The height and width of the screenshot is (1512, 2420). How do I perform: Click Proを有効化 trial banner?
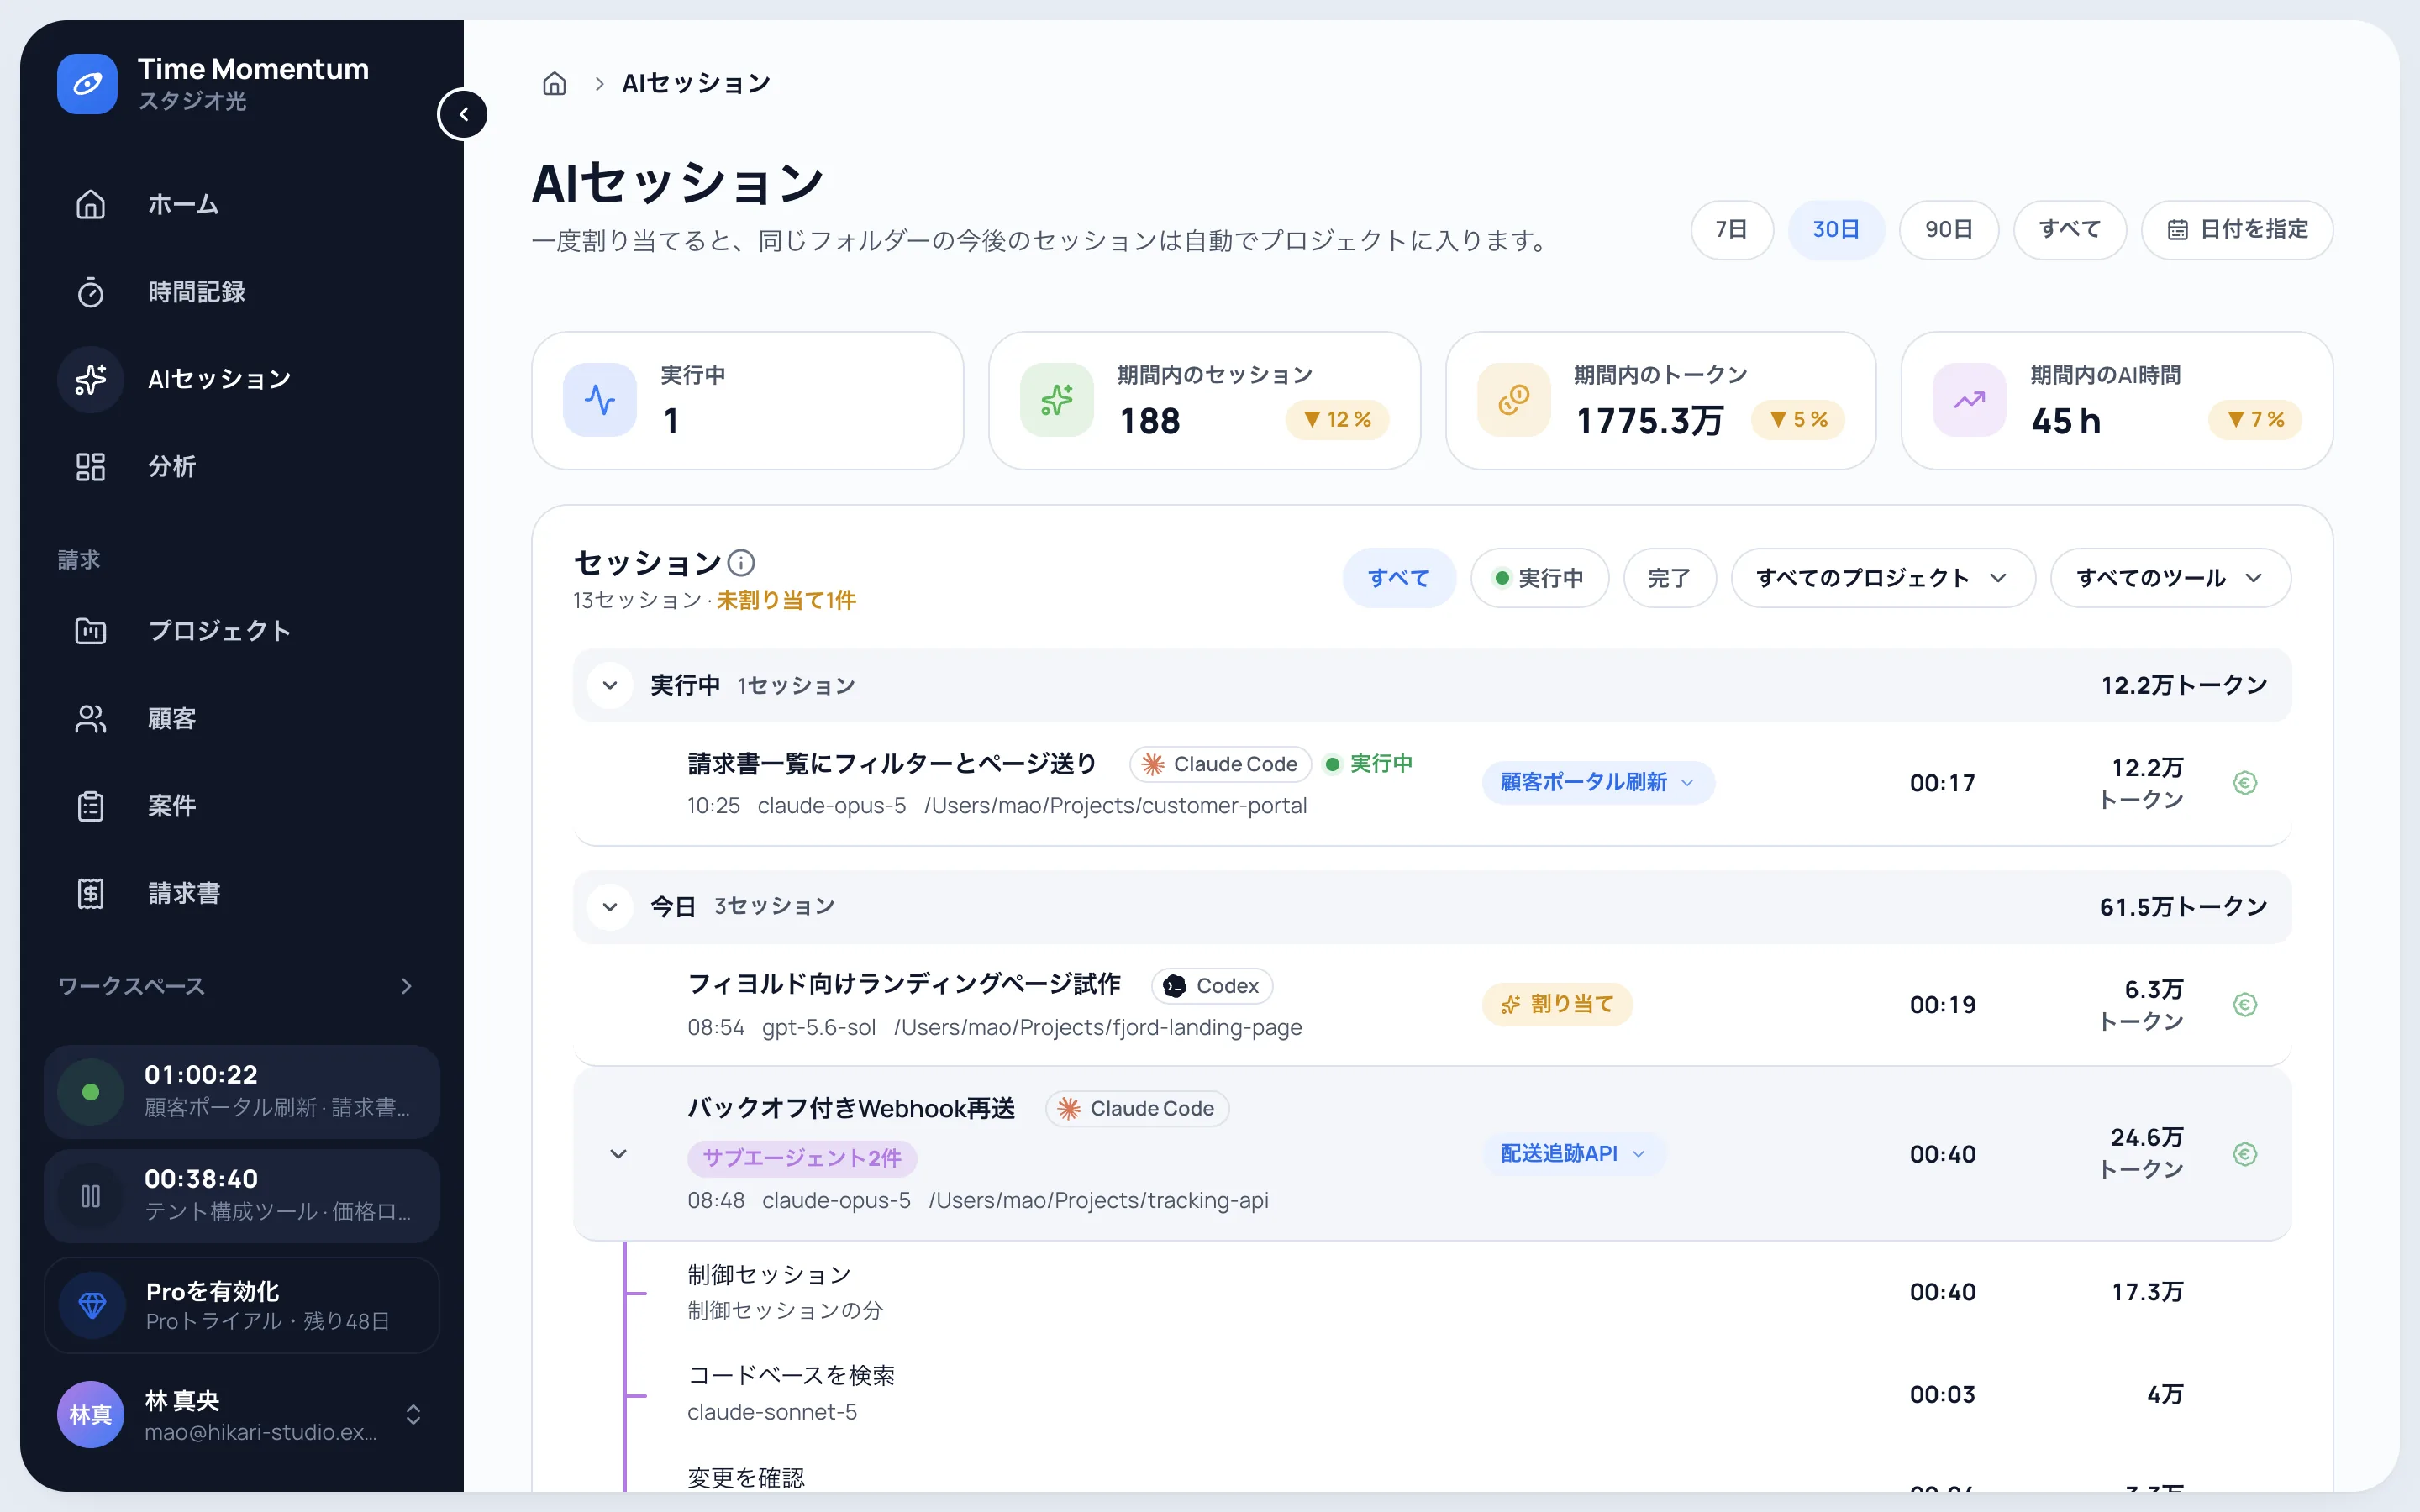click(x=242, y=1305)
